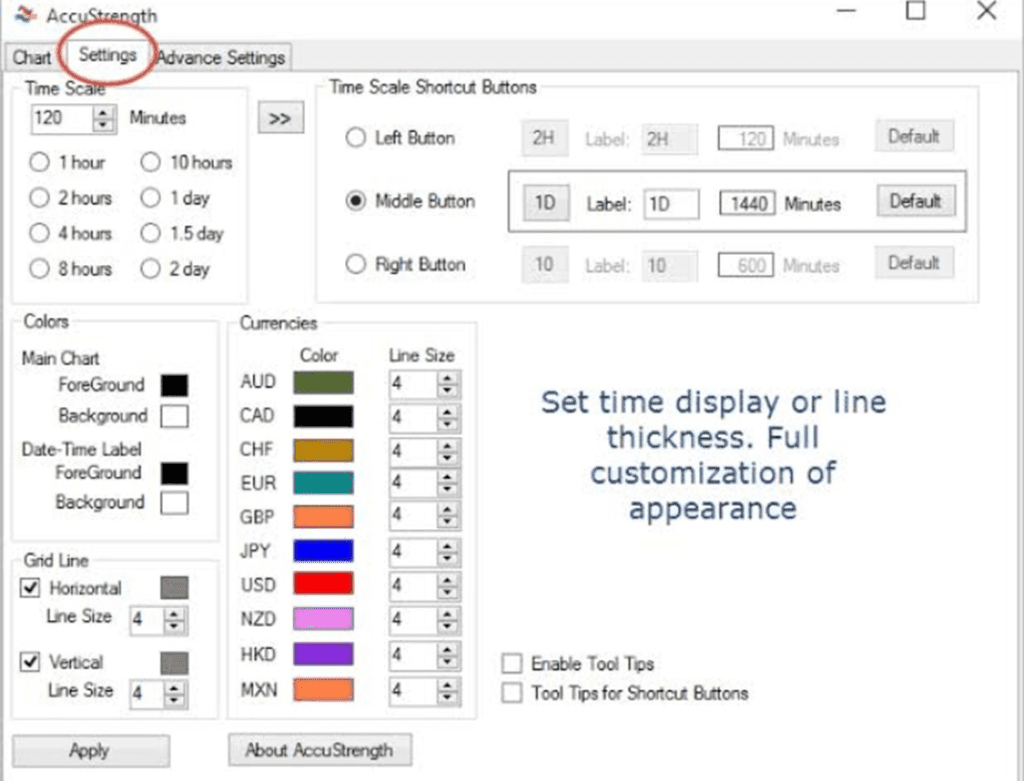Check Tool Tips for Shortcut Buttons
This screenshot has height=781, width=1024.
[512, 693]
